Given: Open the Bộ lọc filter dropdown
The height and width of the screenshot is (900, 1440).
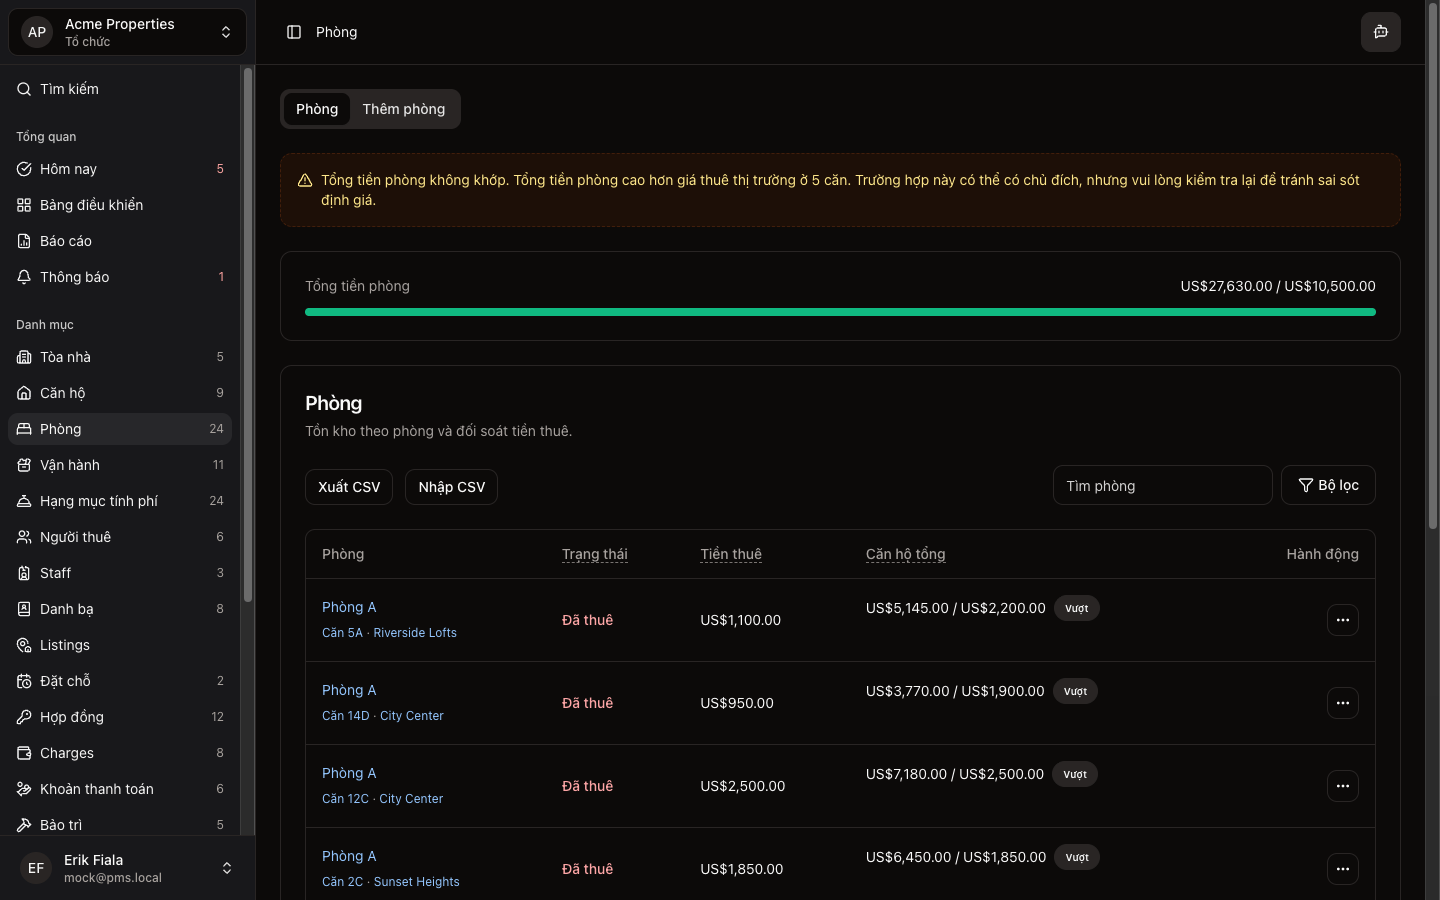Looking at the screenshot, I should tap(1327, 485).
